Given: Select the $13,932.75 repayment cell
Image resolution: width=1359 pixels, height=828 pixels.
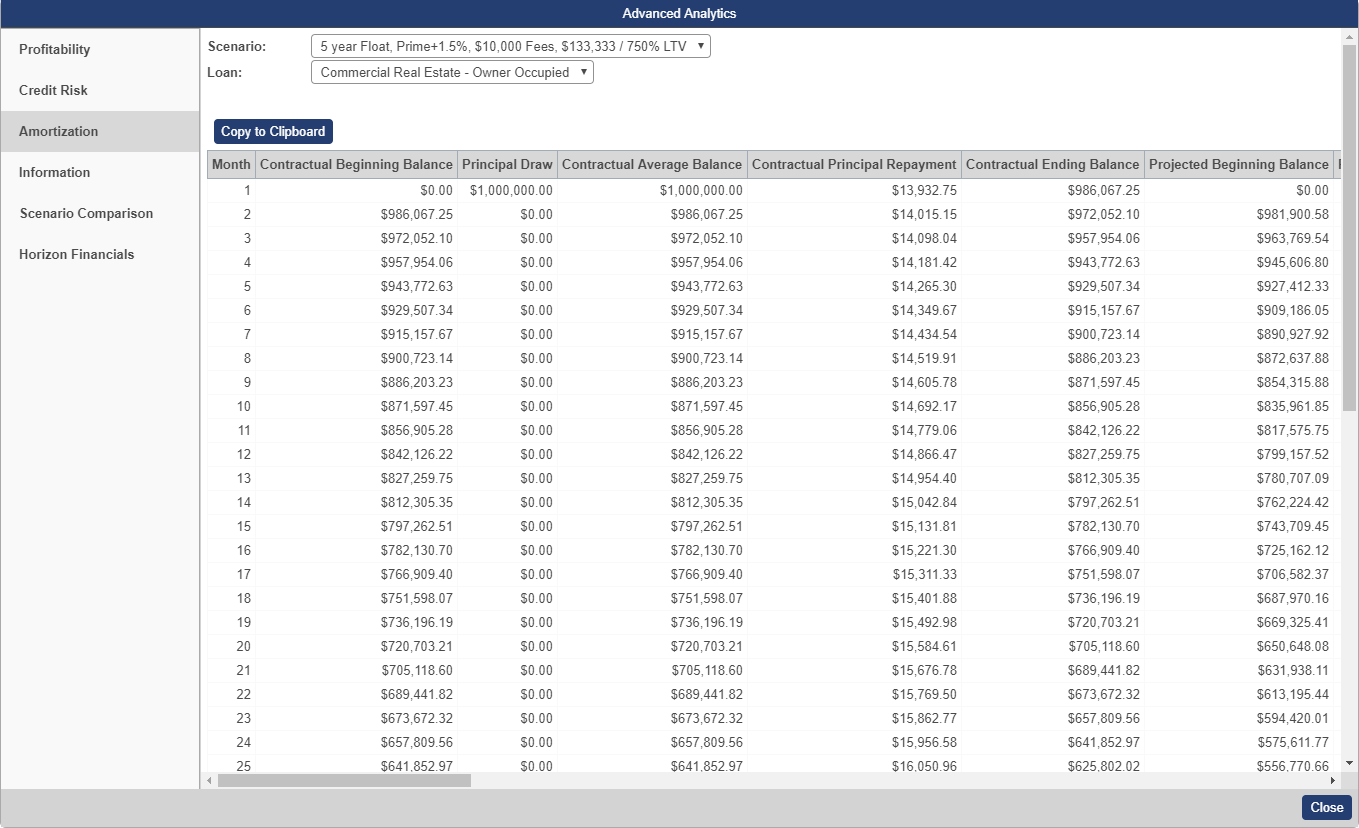Looking at the screenshot, I should coord(854,190).
